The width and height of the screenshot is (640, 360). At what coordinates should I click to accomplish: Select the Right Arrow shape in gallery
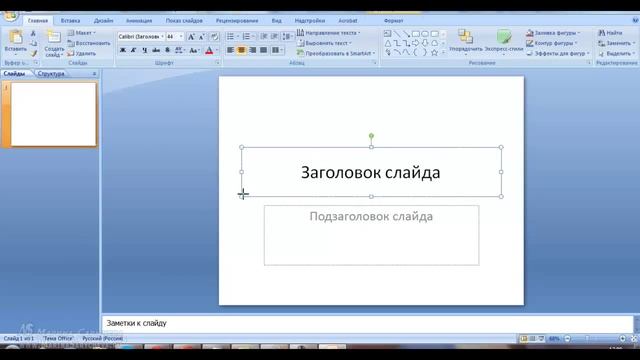(416, 43)
